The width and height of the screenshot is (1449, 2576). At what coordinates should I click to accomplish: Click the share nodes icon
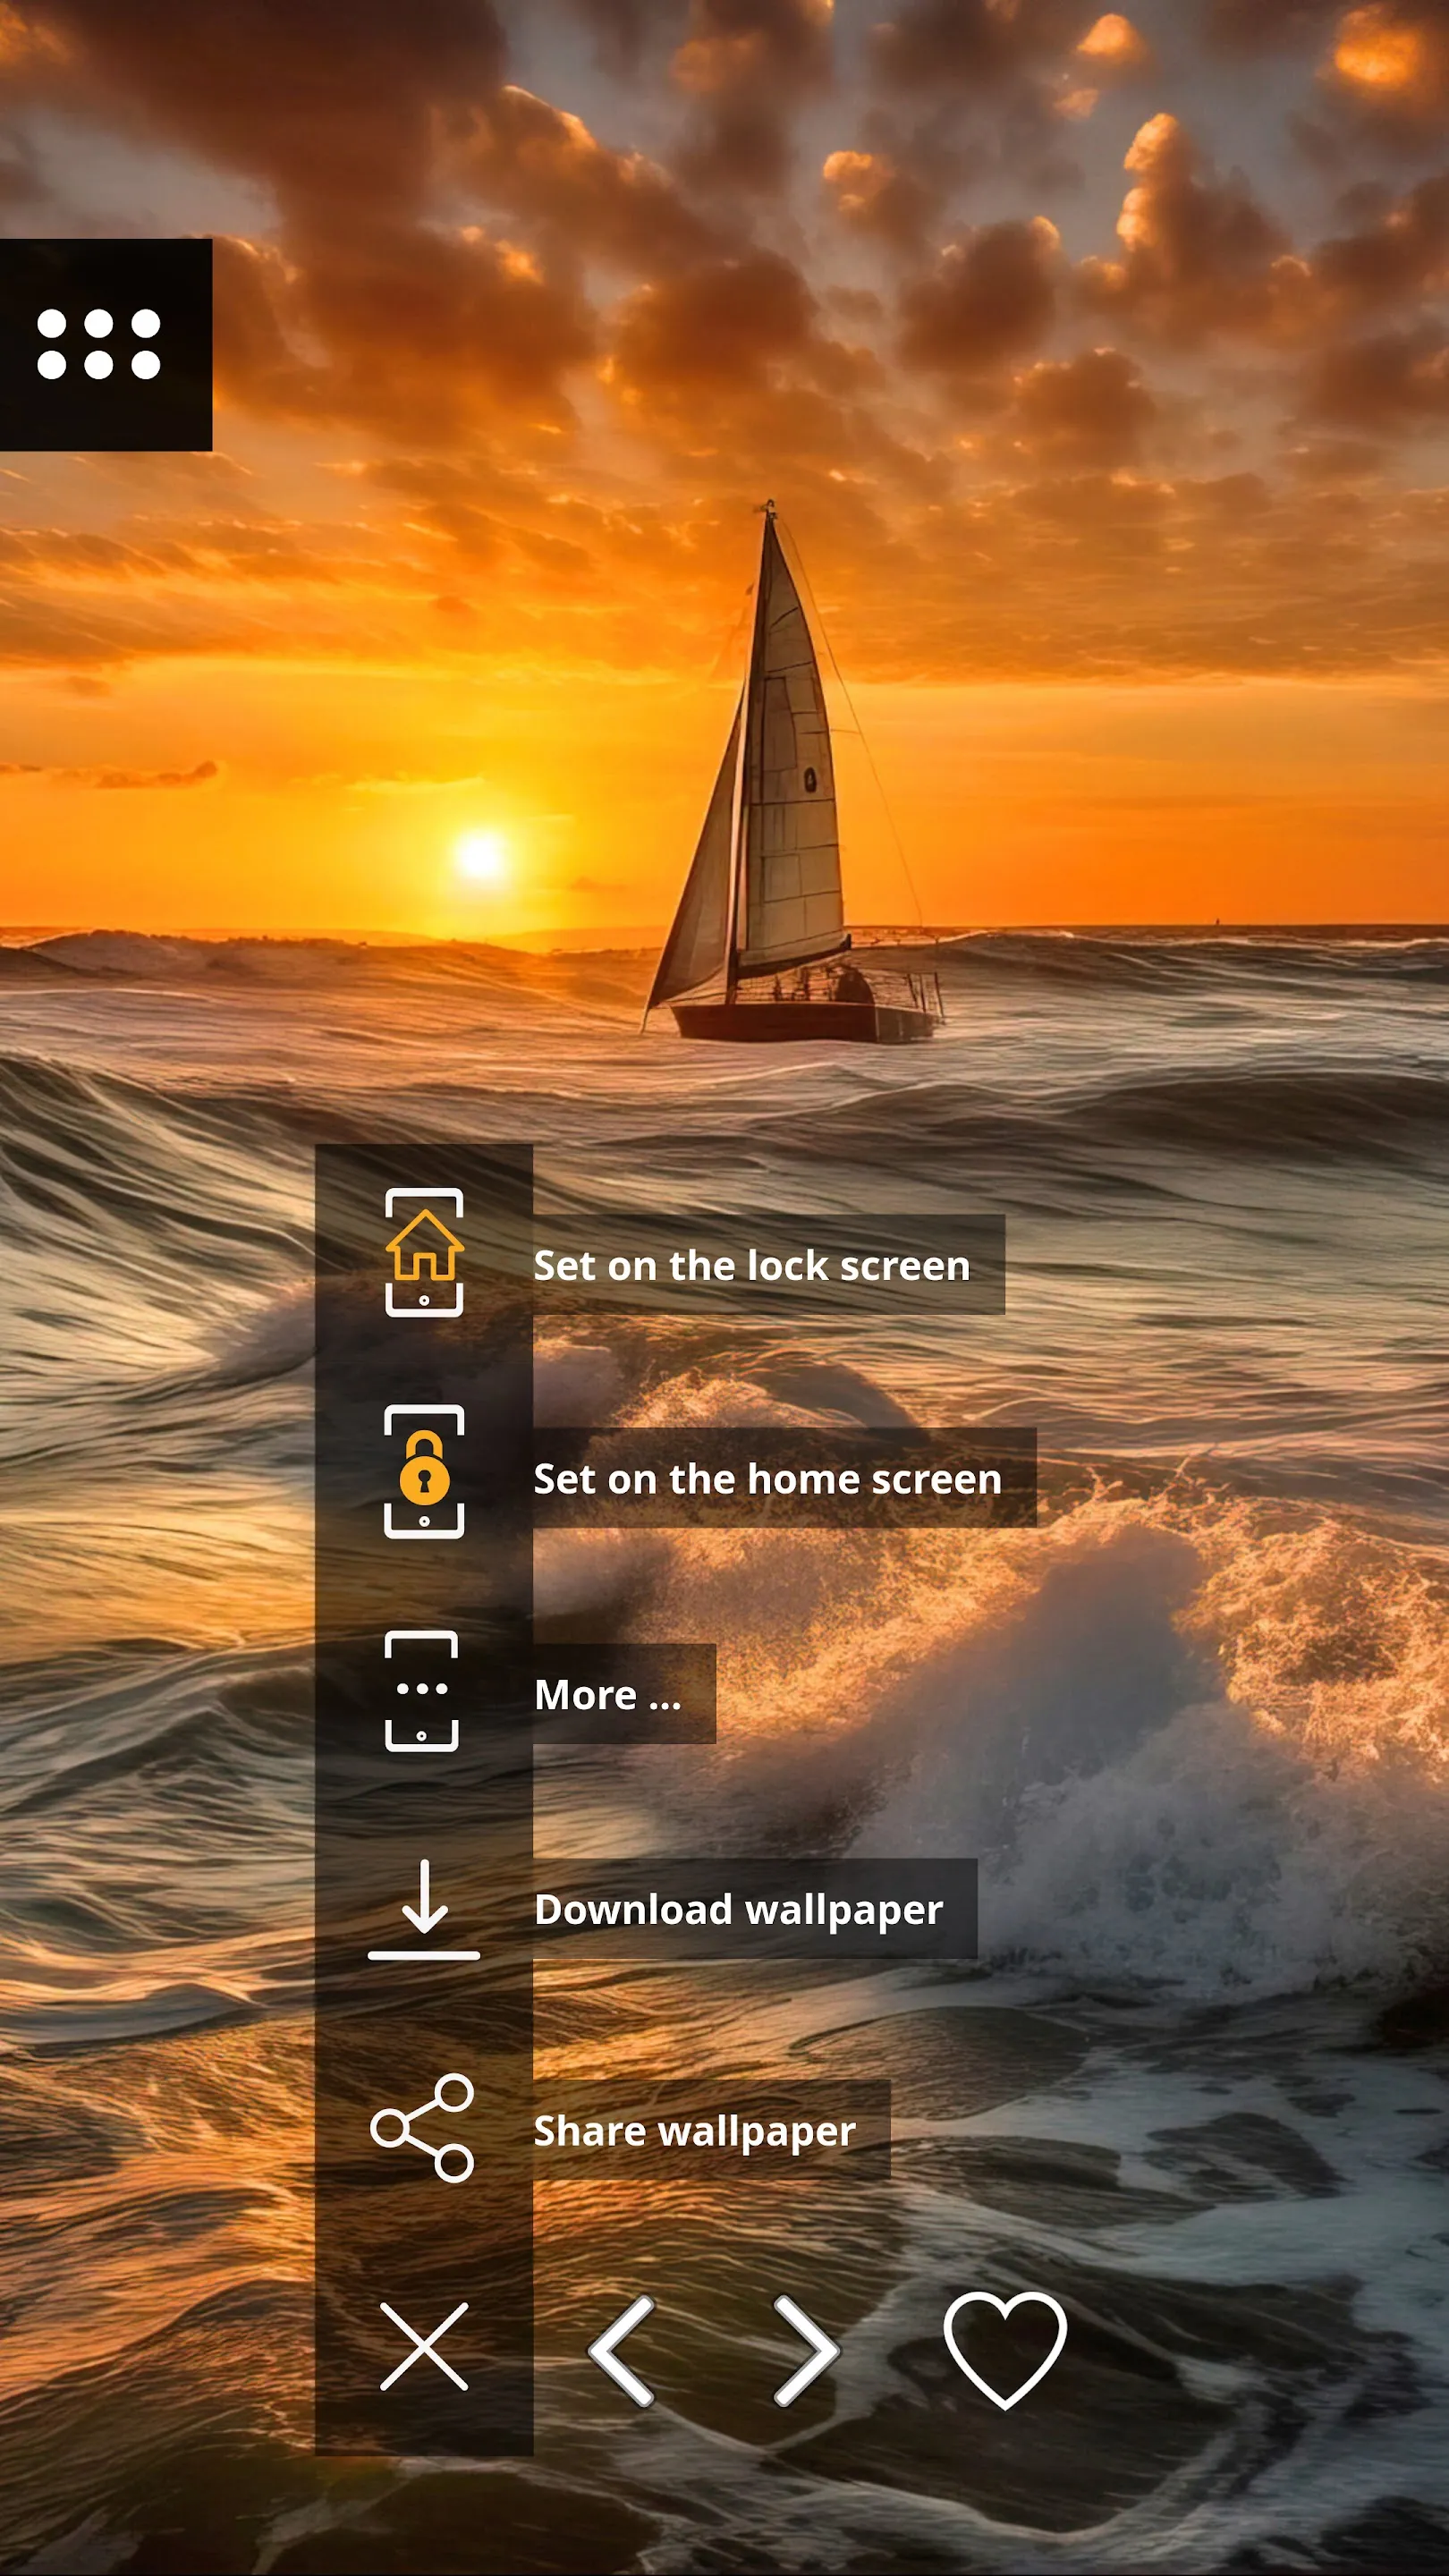coord(422,2127)
